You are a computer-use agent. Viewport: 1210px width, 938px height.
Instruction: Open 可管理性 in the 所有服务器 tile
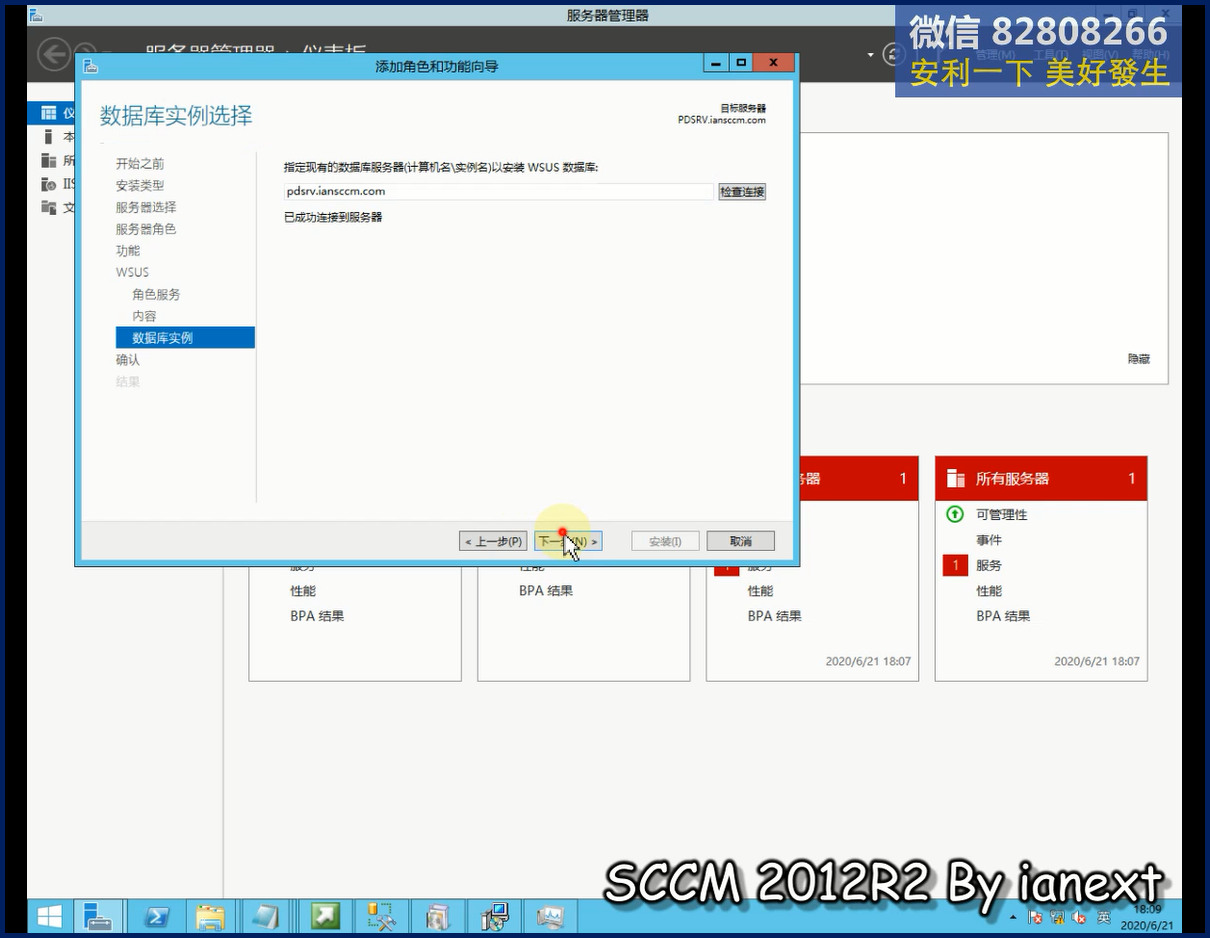pos(1002,515)
